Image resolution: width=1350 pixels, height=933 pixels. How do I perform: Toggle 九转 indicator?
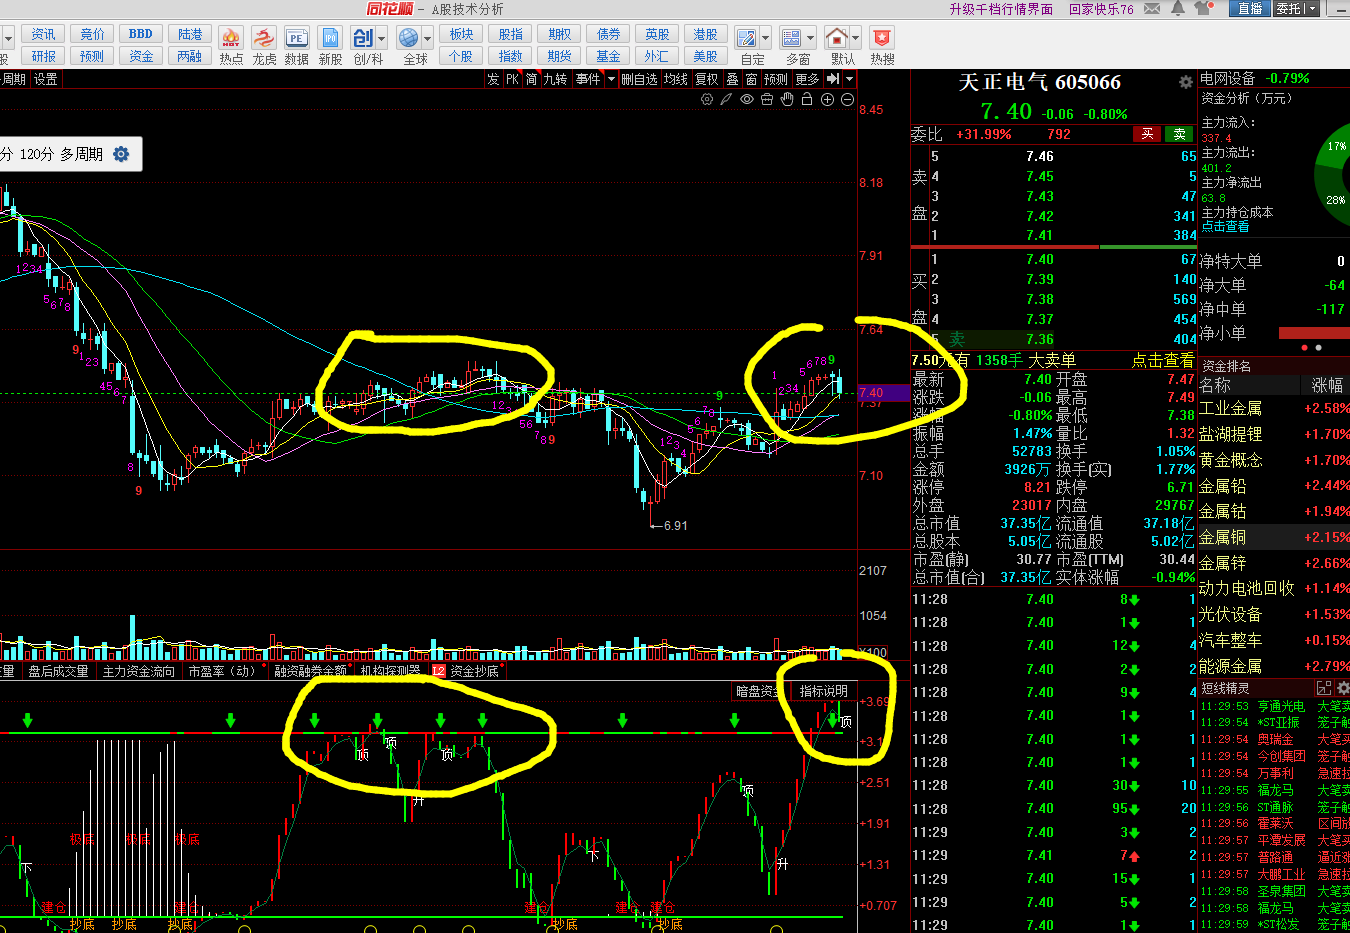555,79
